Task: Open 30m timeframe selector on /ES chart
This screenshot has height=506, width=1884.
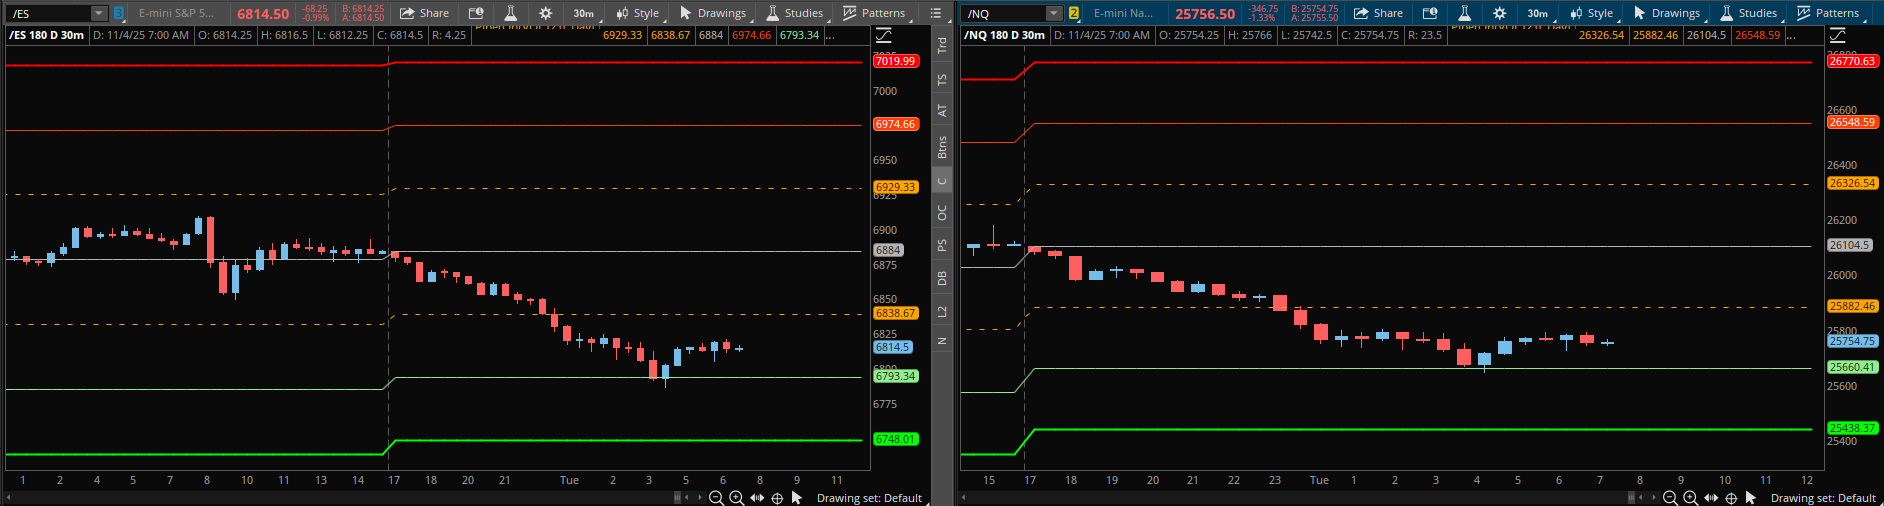Action: 584,13
